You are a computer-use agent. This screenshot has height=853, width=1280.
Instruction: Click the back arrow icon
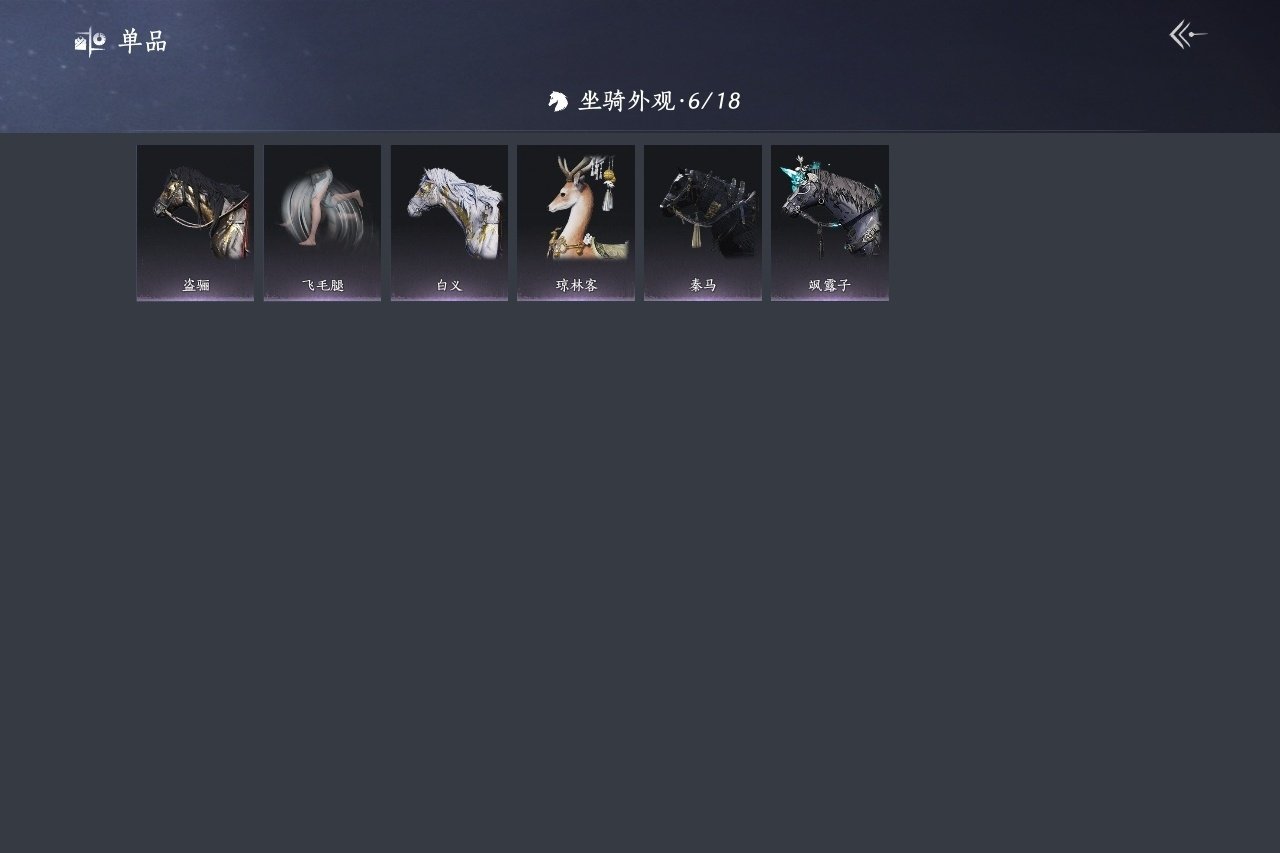click(1188, 35)
